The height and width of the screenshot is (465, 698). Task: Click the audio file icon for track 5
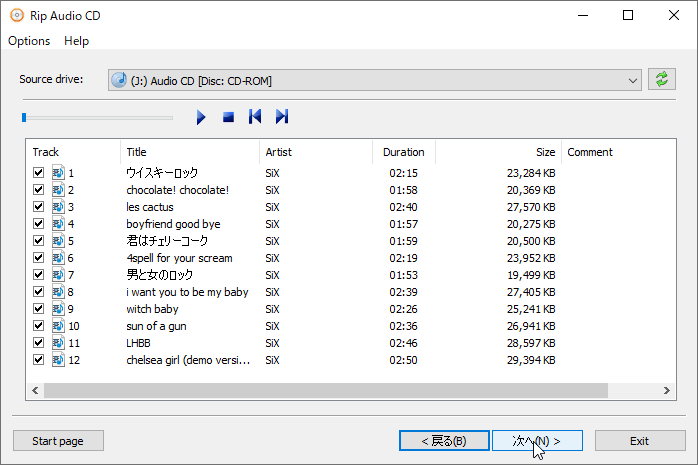[x=58, y=241]
